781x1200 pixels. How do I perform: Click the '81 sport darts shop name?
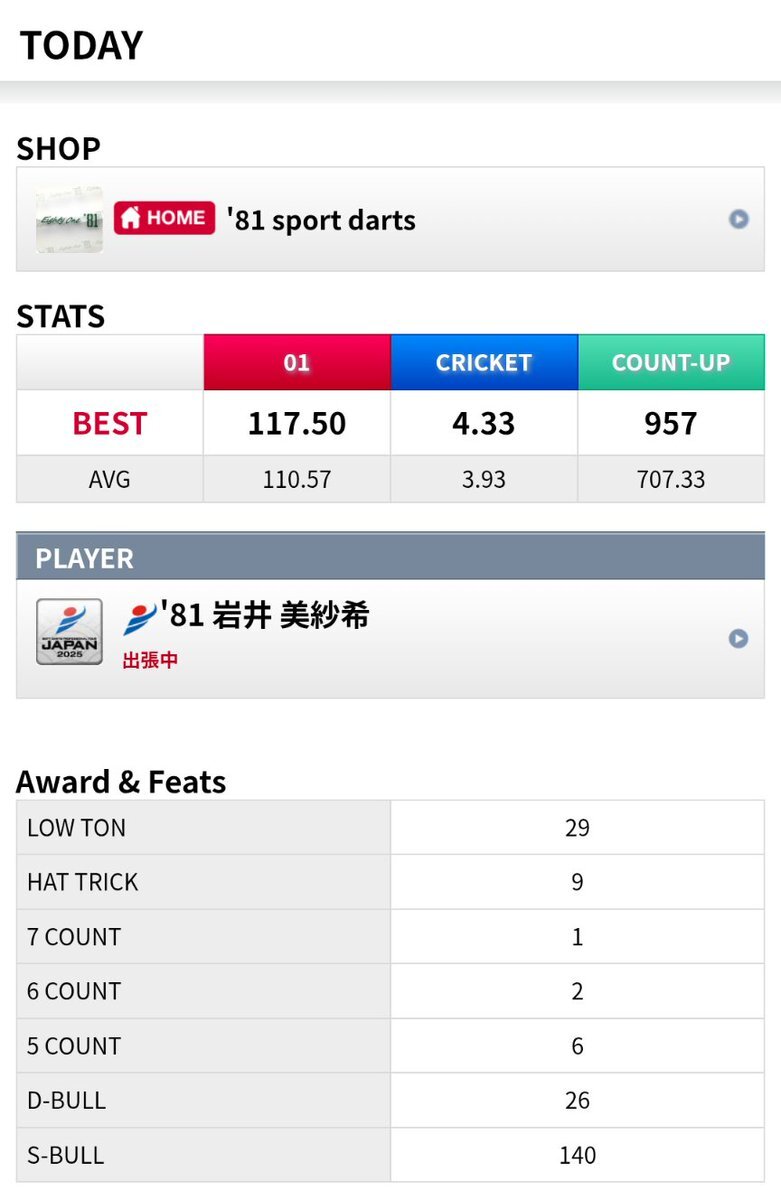321,220
